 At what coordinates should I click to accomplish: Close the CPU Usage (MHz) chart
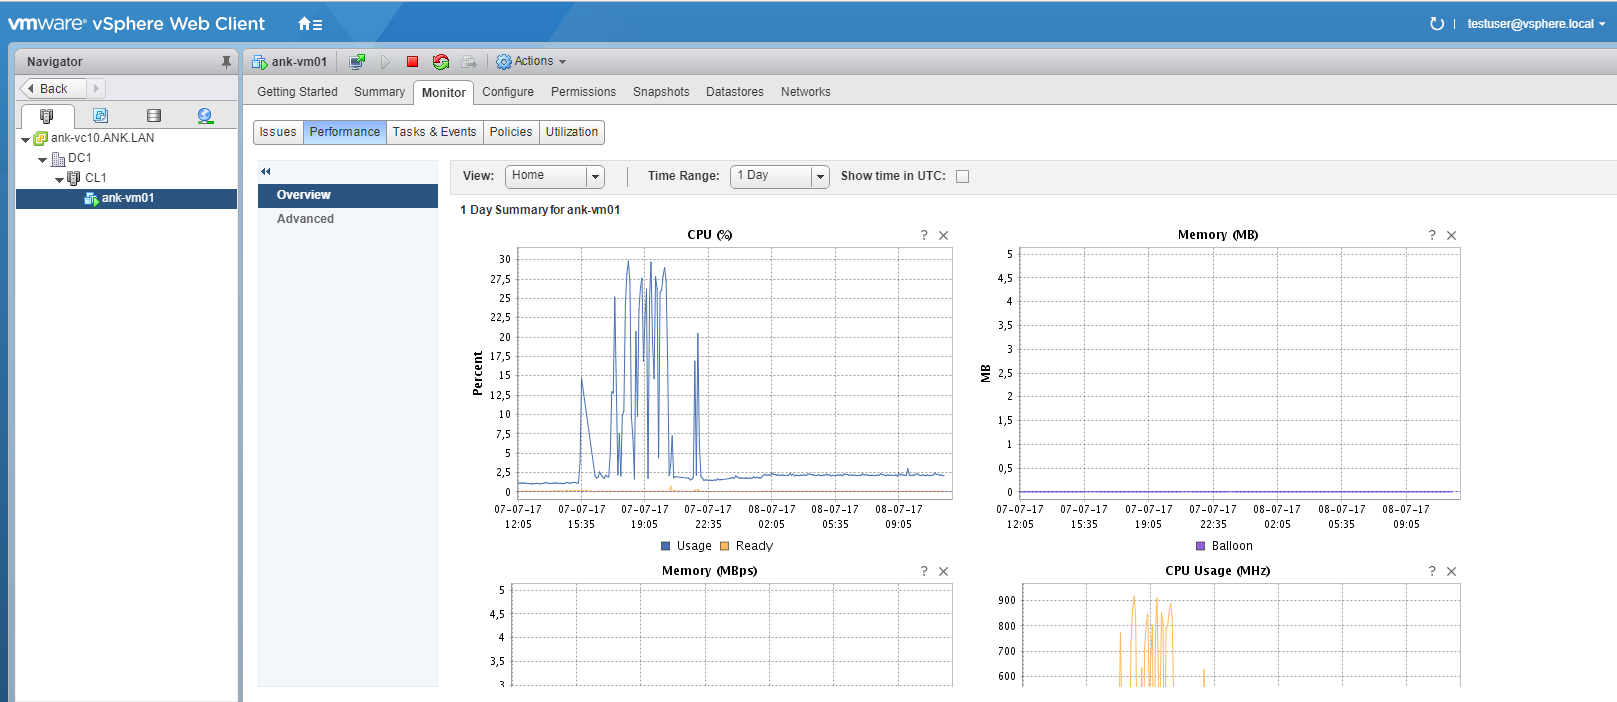(1451, 571)
